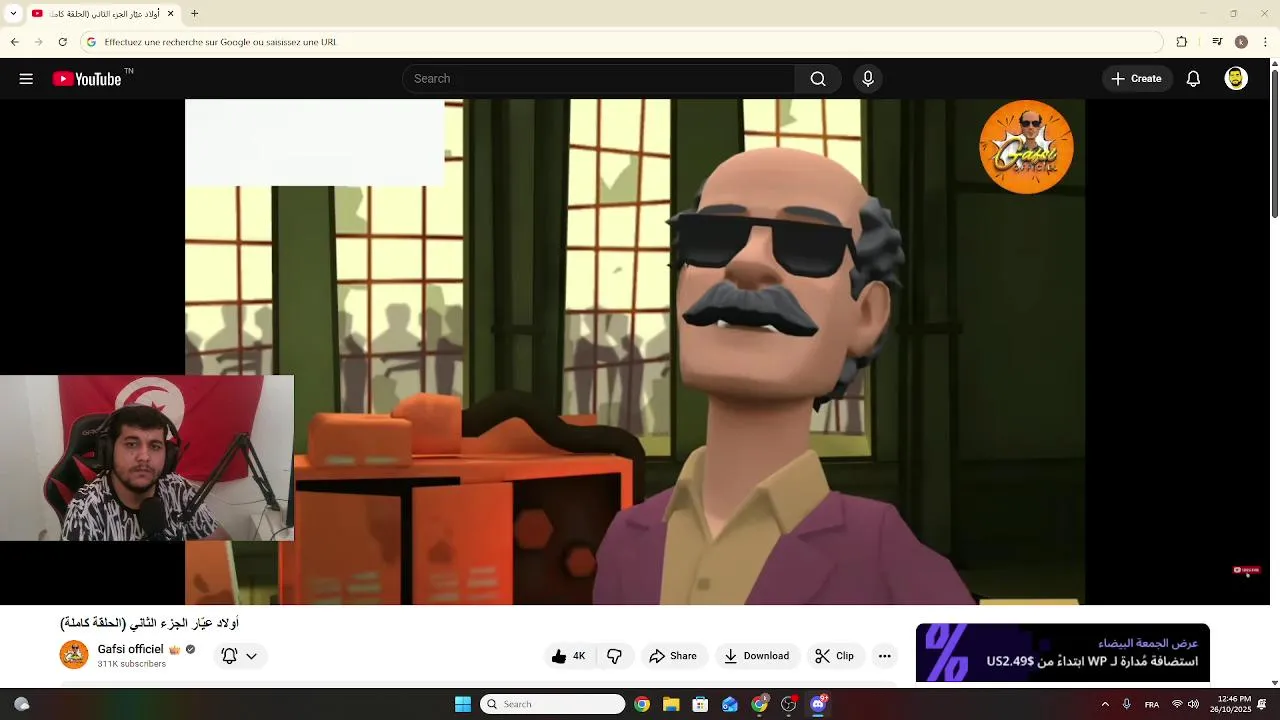Open Chrome media control icon
The image size is (1280, 720).
1217,42
